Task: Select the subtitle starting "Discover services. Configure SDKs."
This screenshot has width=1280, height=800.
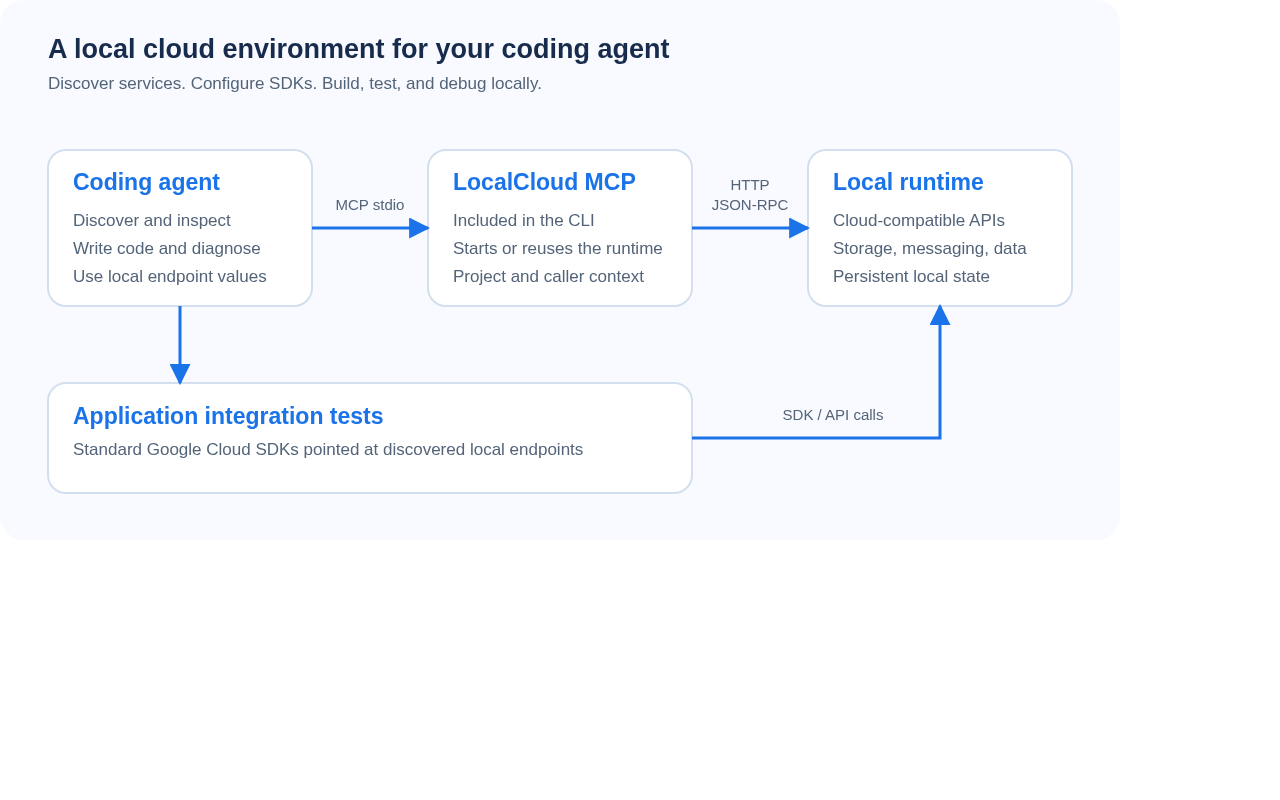Action: tap(295, 84)
